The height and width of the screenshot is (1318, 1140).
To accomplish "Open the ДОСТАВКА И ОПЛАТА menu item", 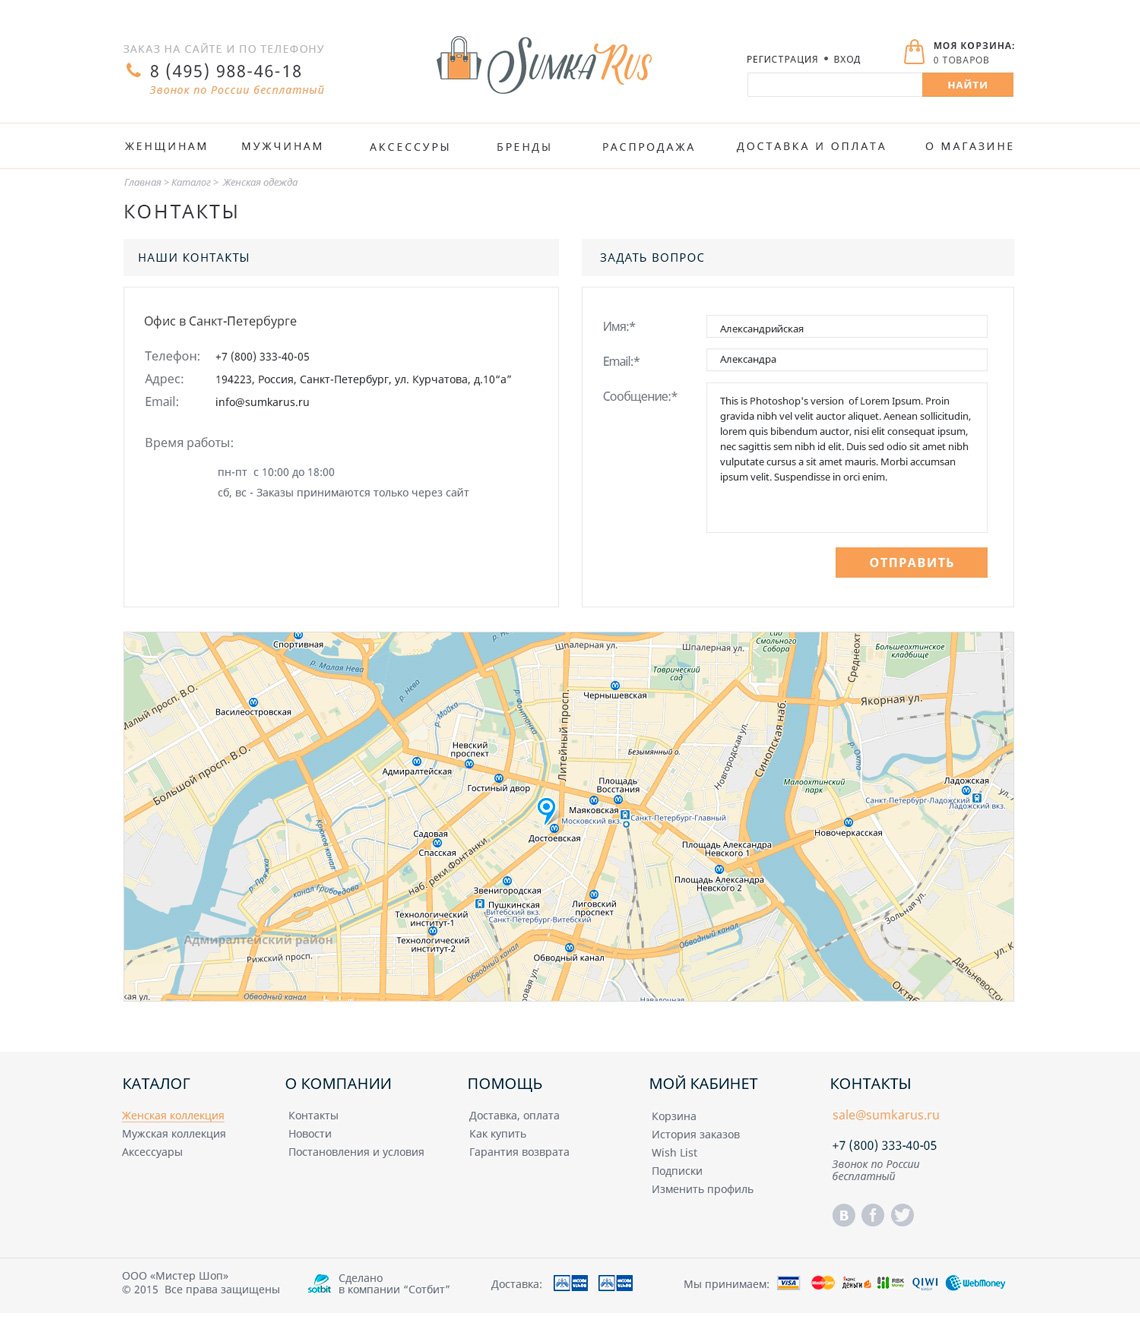I will [811, 146].
